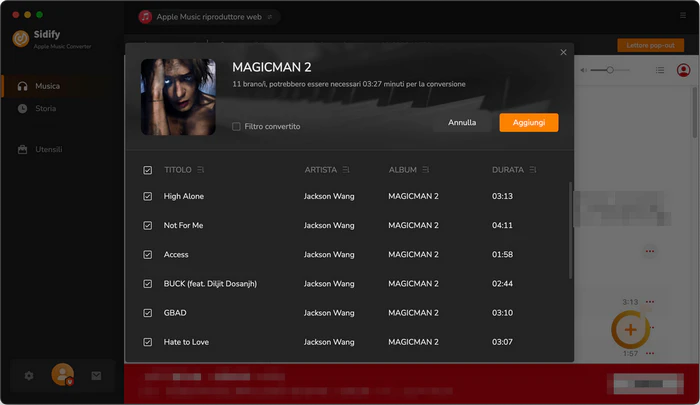Toggle the select-all checkbox in header
The height and width of the screenshot is (405, 700).
click(148, 170)
